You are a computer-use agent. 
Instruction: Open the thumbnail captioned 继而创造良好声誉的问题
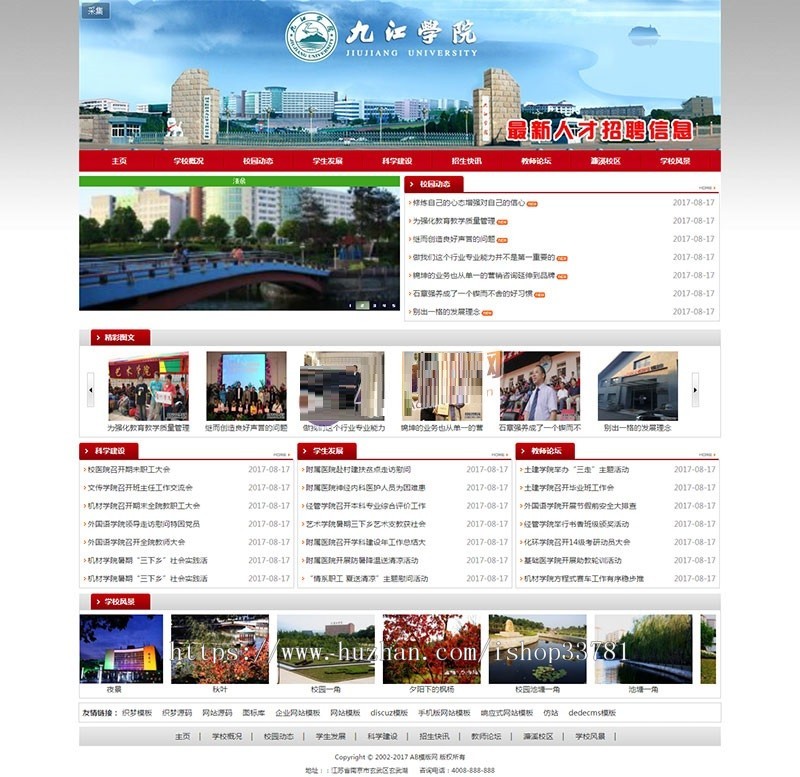pyautogui.click(x=246, y=386)
